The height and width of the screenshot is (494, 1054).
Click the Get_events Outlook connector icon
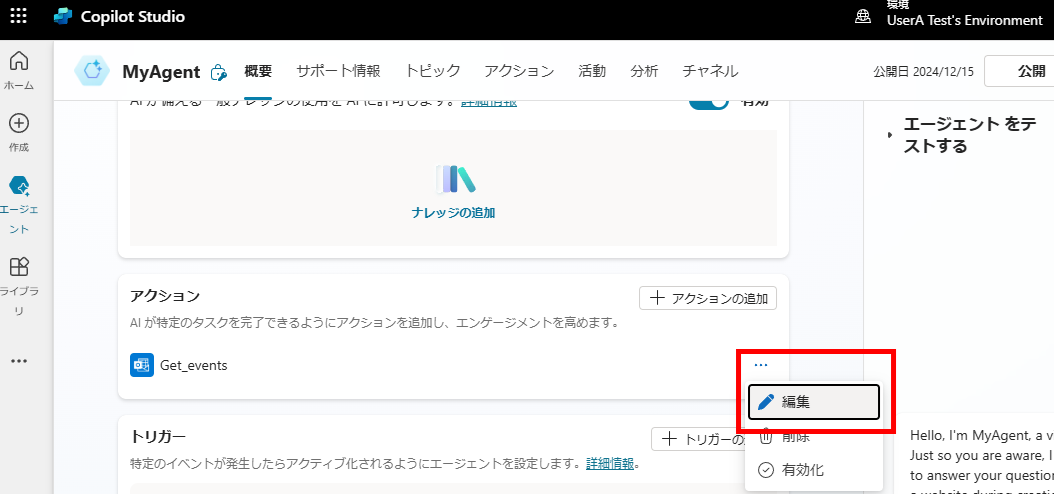click(x=141, y=365)
